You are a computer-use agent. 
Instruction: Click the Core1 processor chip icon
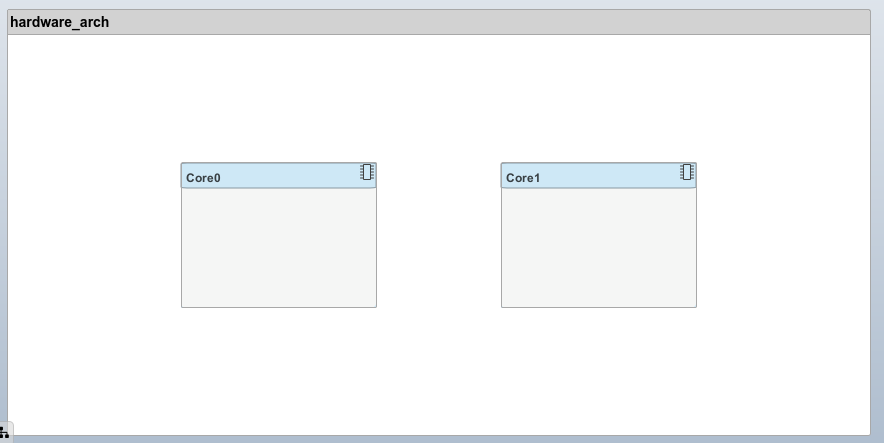click(x=687, y=172)
